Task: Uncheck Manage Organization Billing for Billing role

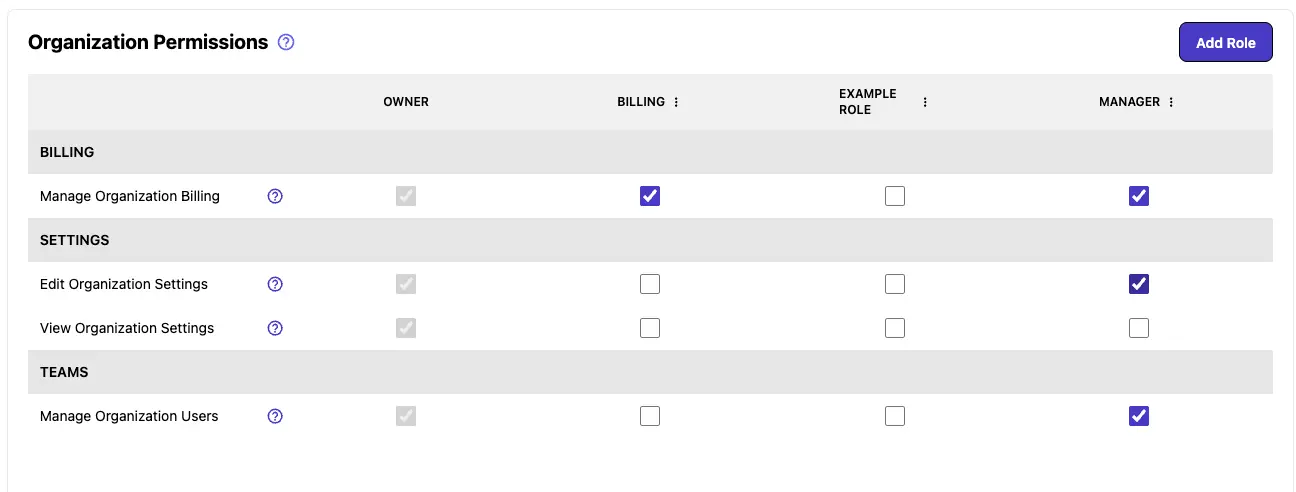Action: [x=650, y=196]
